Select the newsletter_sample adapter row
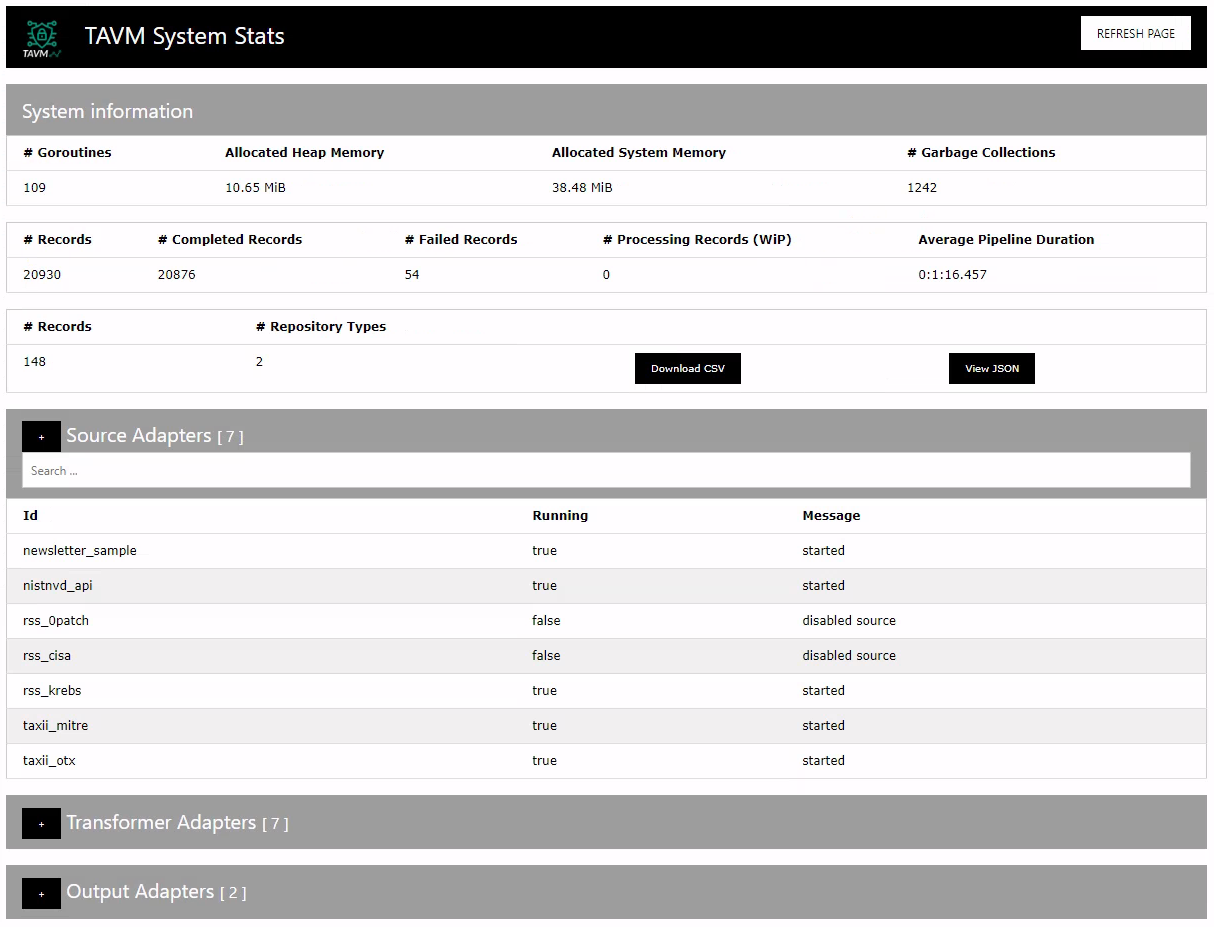 pos(80,551)
